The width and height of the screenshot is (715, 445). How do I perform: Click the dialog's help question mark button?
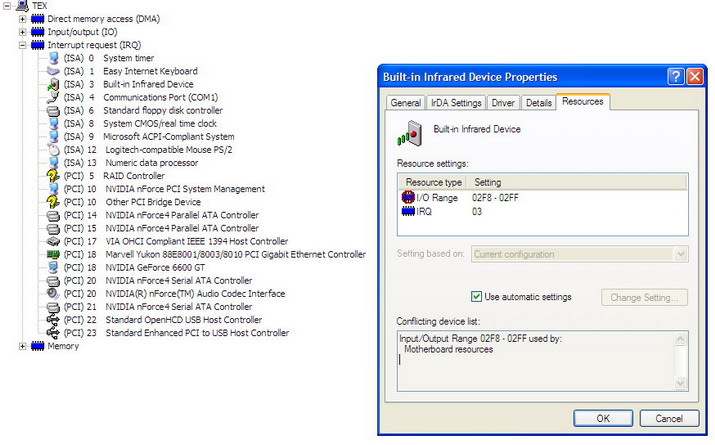(675, 77)
